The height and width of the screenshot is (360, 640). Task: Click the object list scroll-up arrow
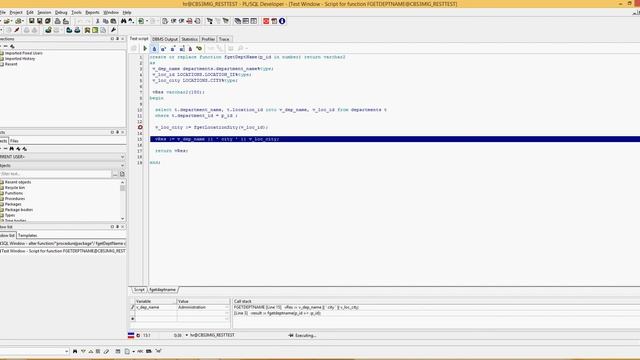coord(122,183)
